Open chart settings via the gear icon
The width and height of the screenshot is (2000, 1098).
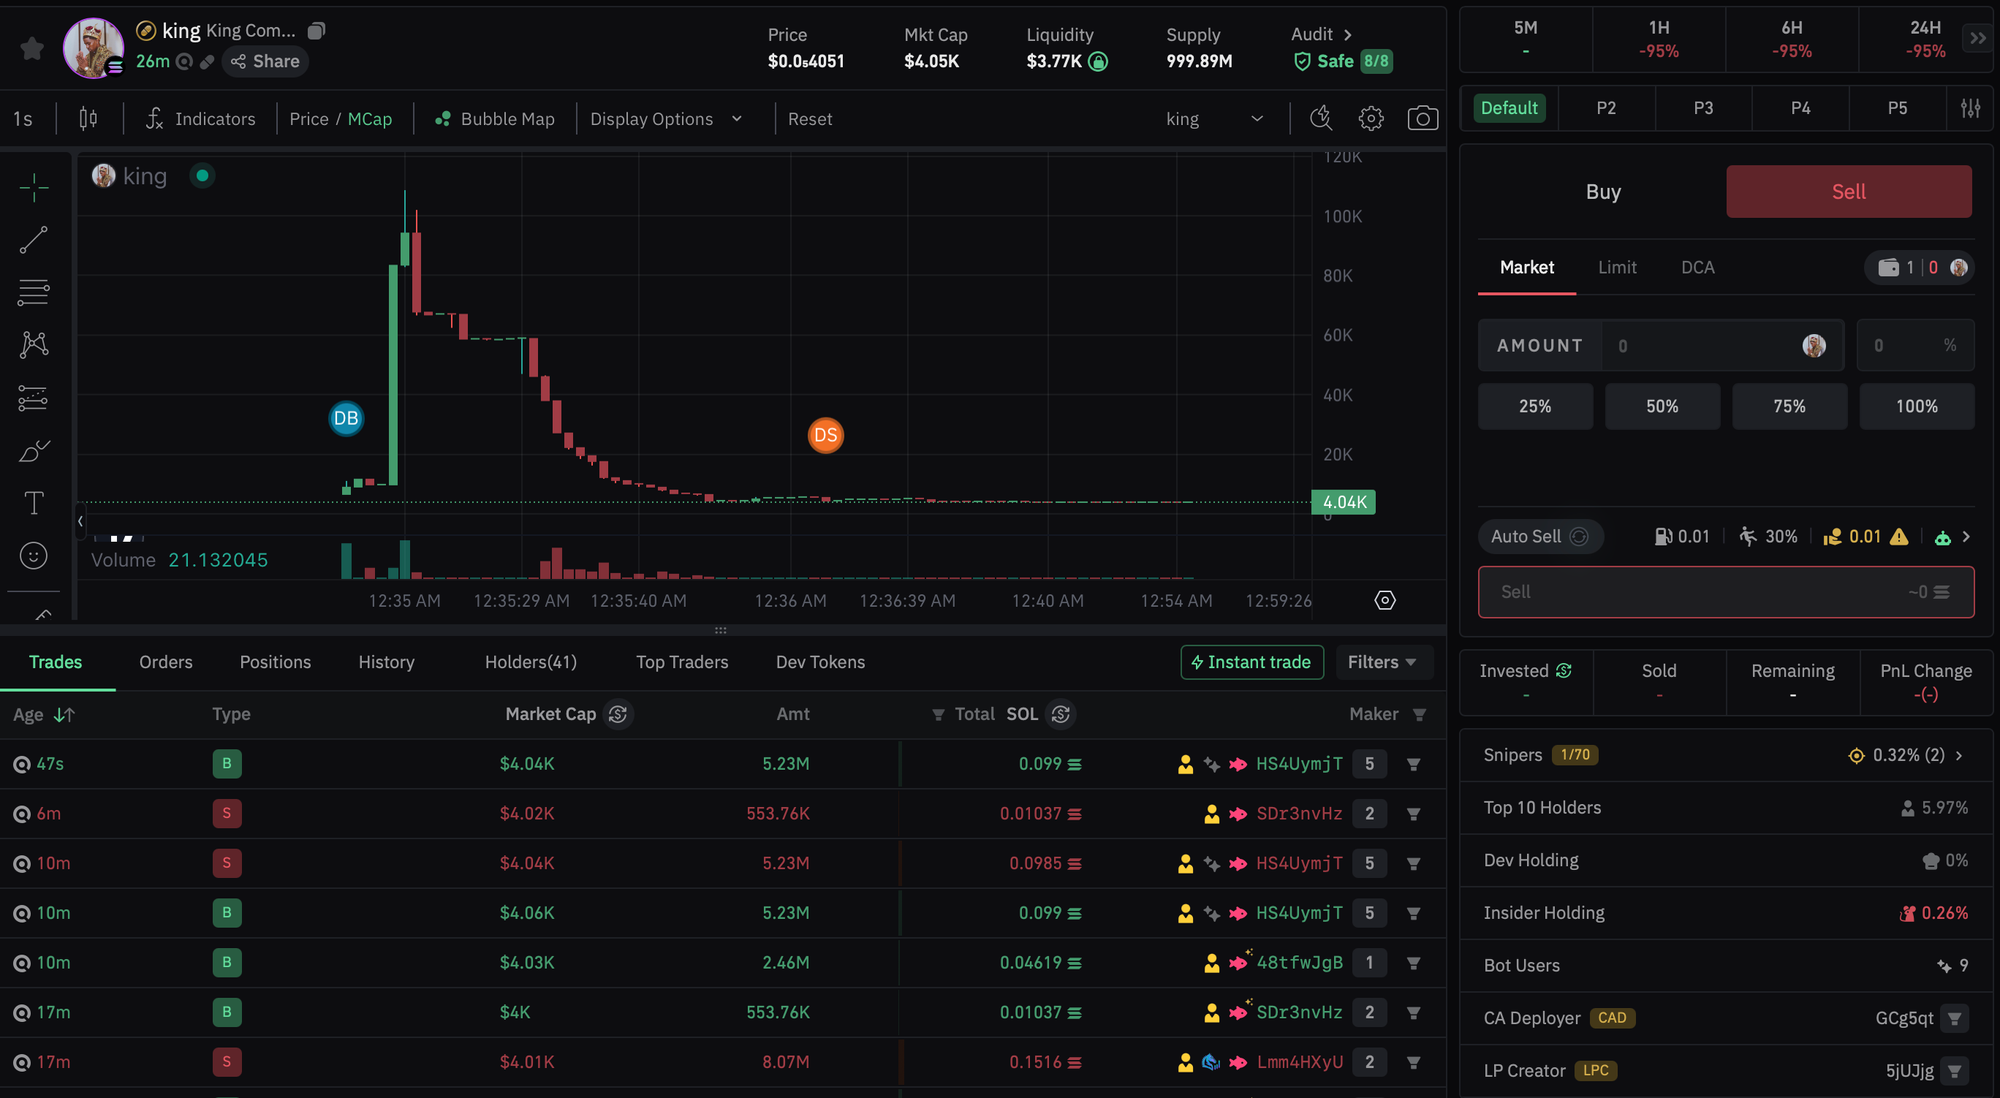click(x=1371, y=118)
